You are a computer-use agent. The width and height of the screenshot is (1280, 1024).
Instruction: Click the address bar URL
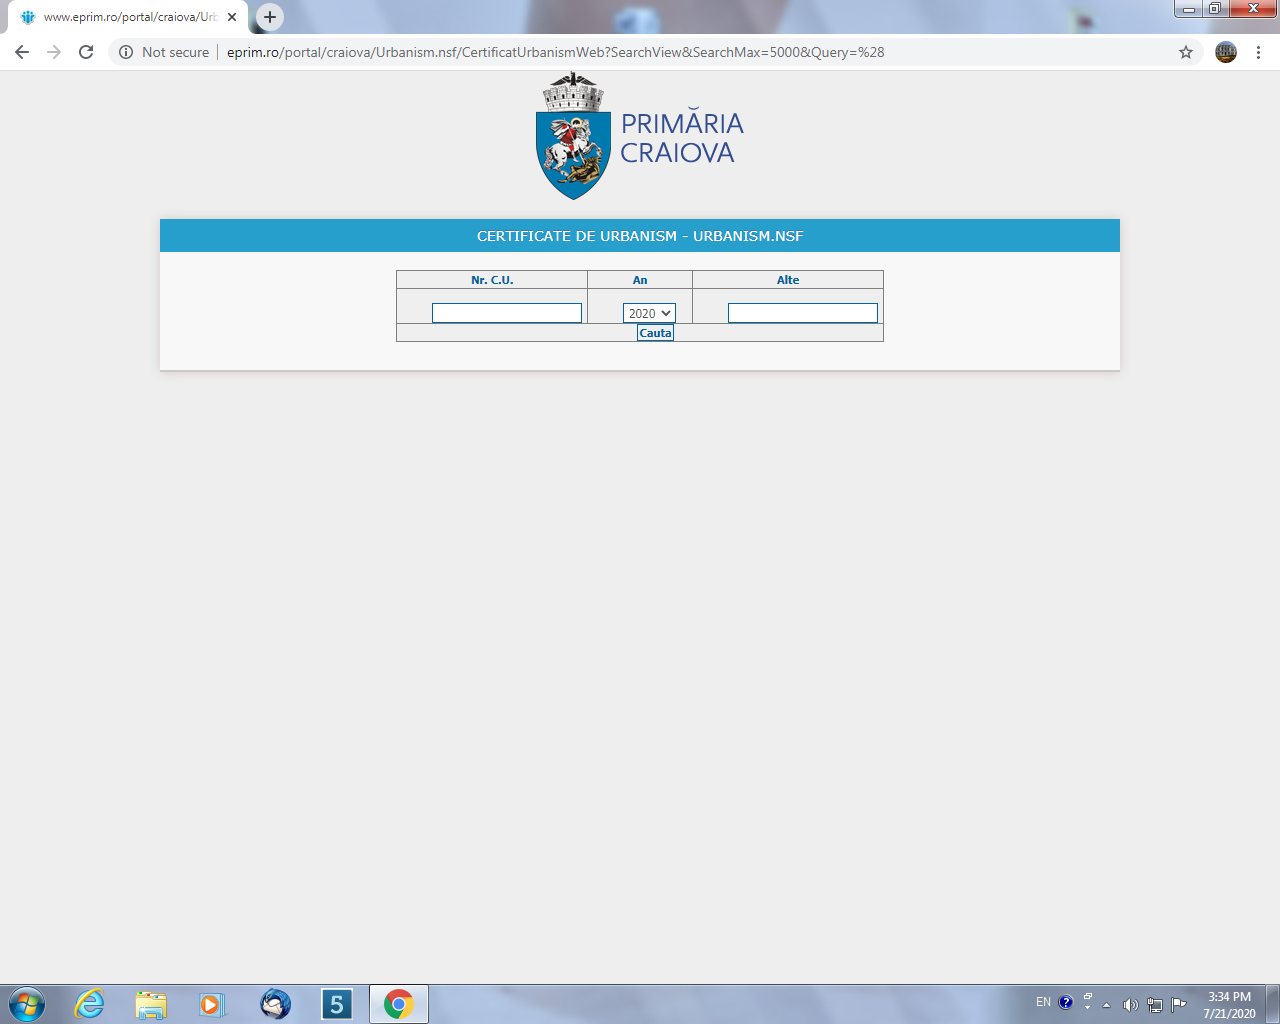click(555, 52)
